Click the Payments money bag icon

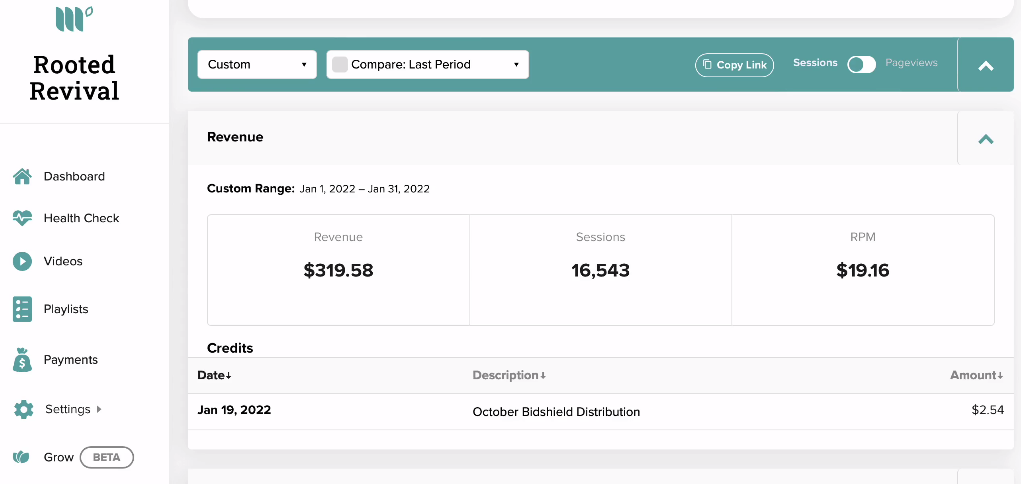click(x=22, y=360)
